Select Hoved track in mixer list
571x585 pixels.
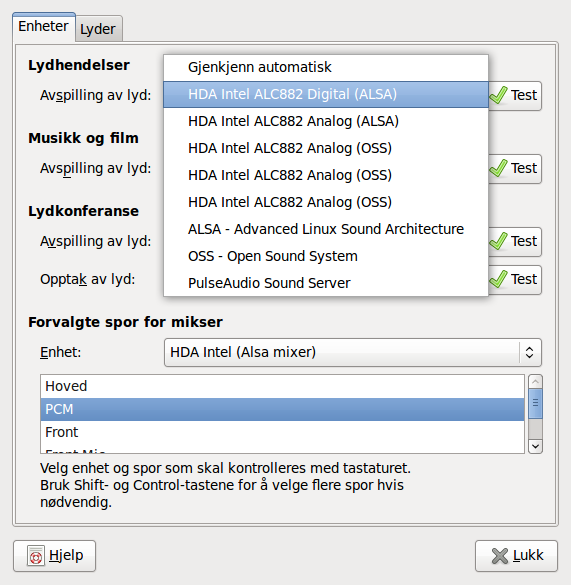[x=282, y=387]
